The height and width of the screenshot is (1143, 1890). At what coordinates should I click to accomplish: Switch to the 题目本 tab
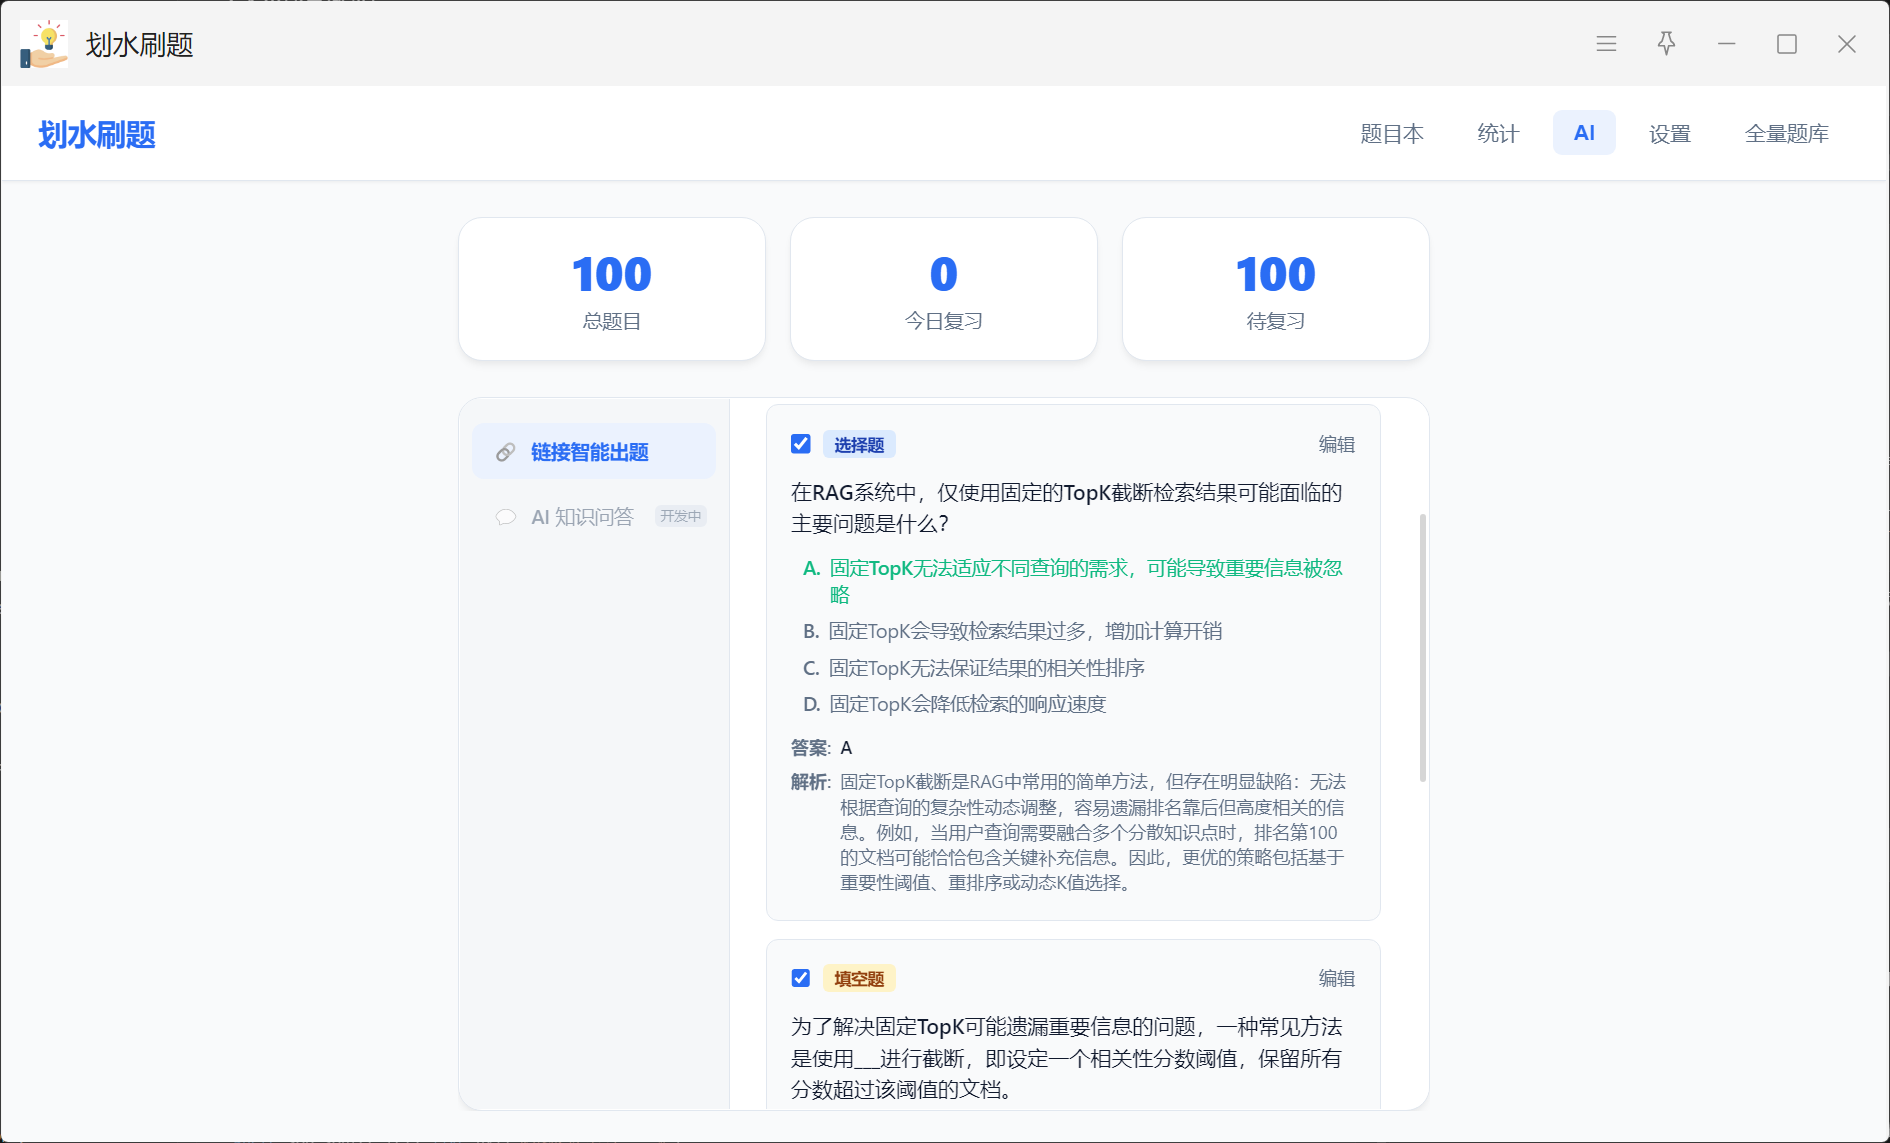click(x=1392, y=133)
